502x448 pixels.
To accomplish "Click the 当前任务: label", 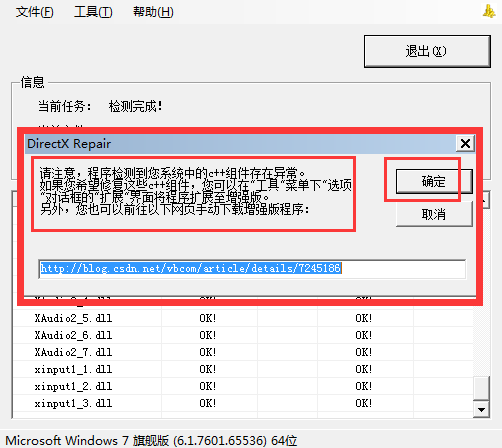I will (64, 107).
